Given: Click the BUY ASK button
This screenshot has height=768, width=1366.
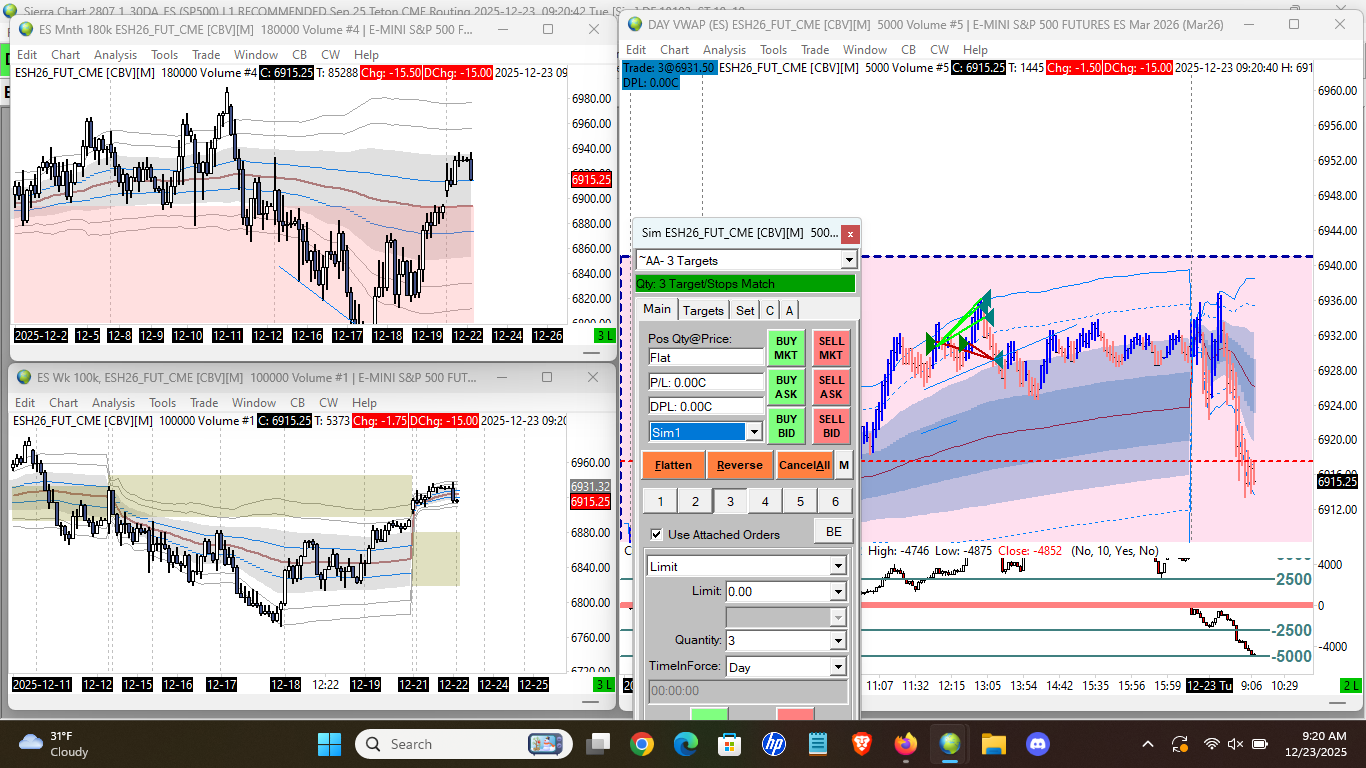Looking at the screenshot, I should [x=786, y=387].
